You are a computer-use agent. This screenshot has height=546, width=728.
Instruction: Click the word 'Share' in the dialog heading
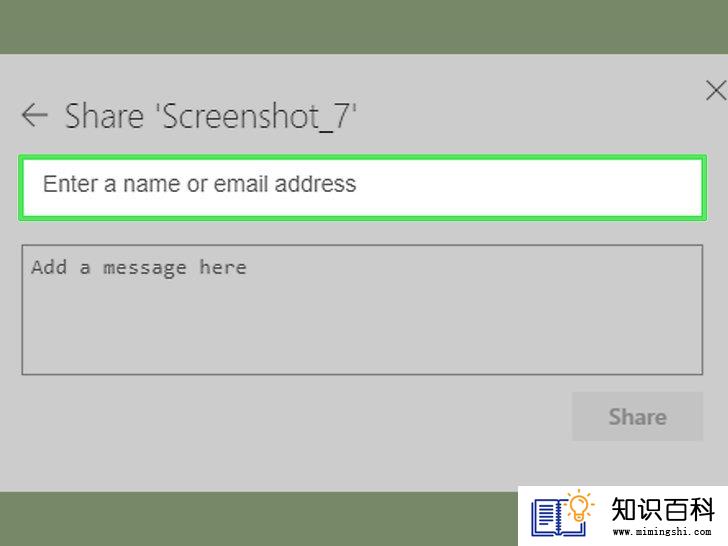point(104,116)
